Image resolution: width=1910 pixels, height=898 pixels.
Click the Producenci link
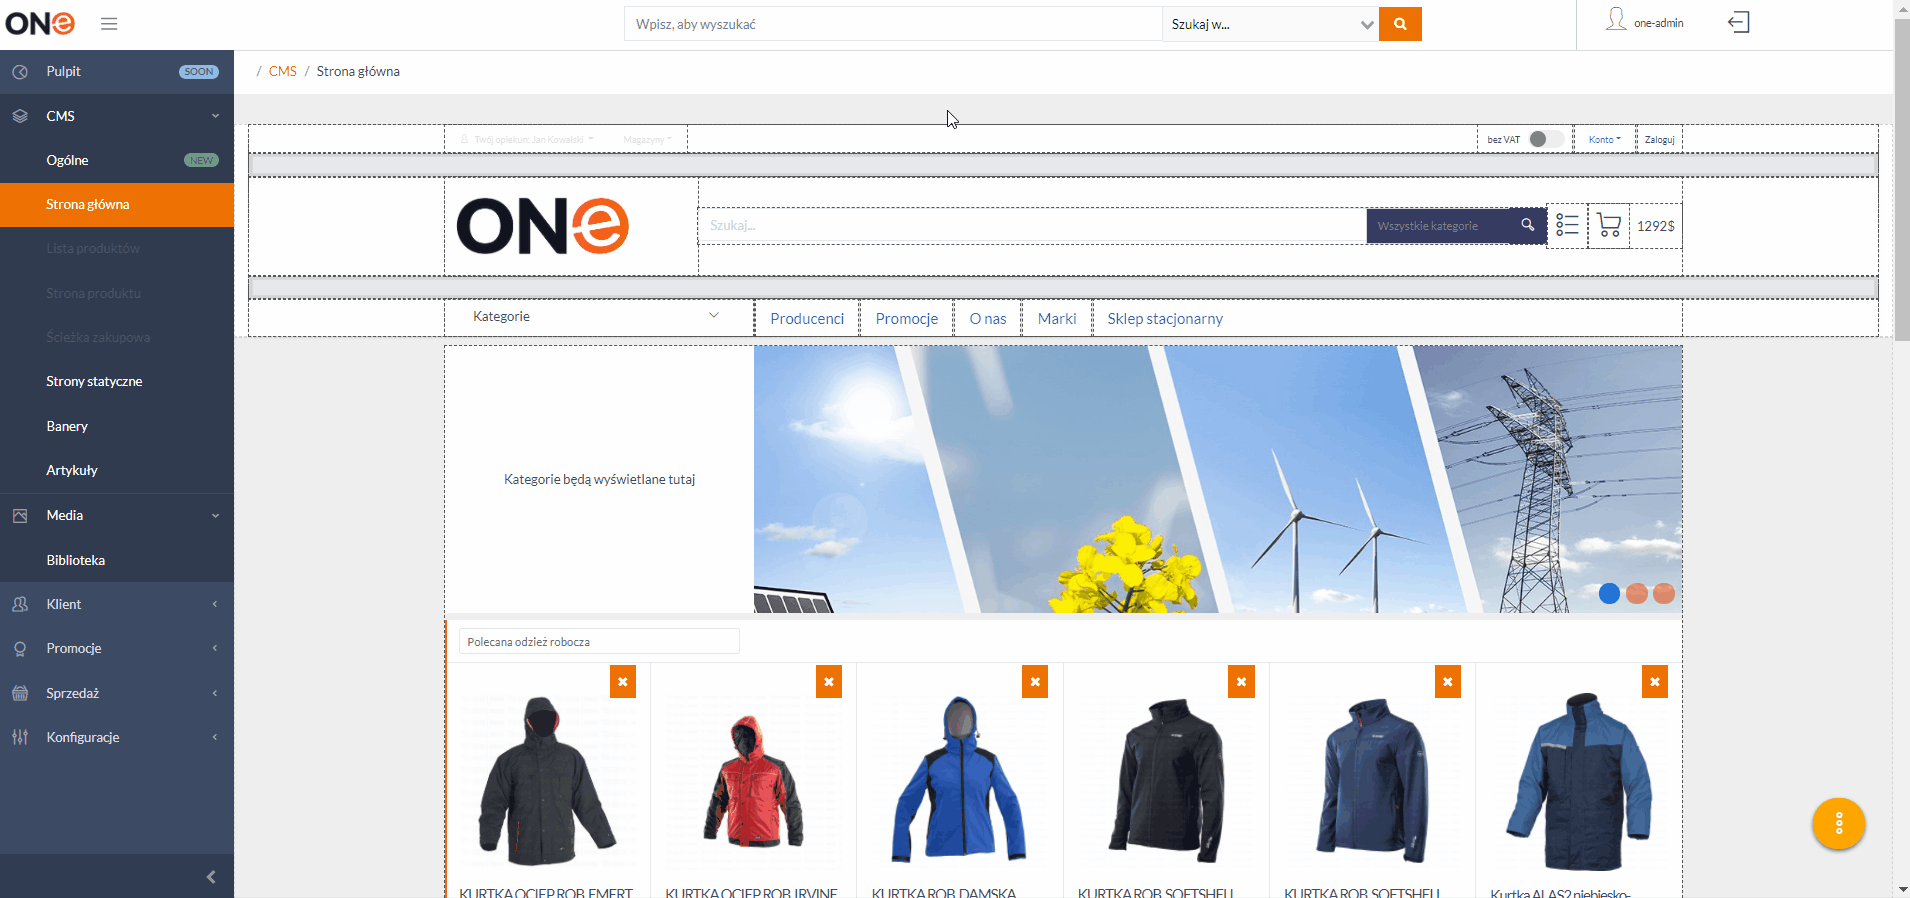[x=807, y=319]
